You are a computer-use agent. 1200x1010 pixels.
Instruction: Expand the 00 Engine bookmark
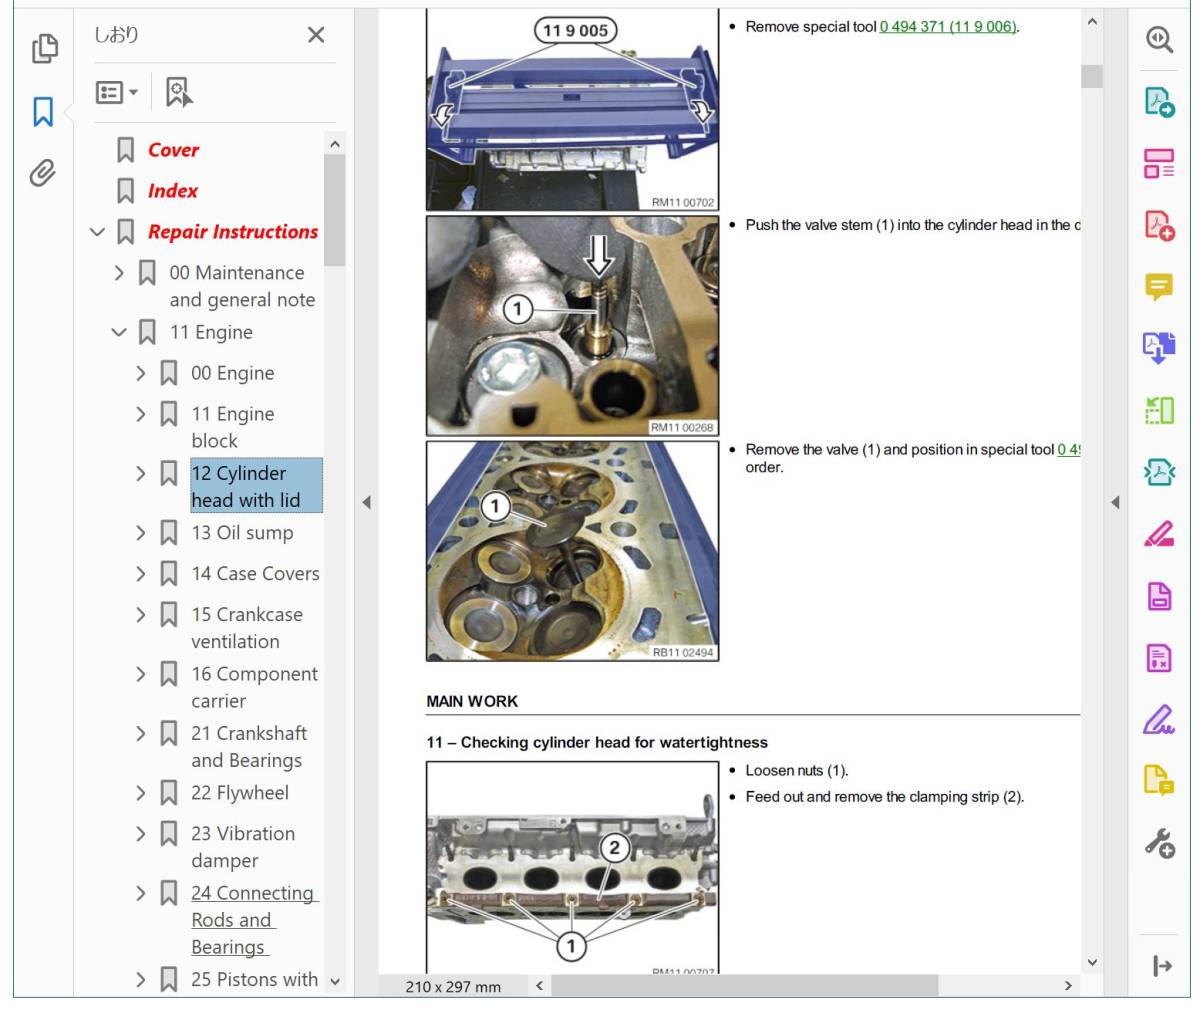click(141, 373)
